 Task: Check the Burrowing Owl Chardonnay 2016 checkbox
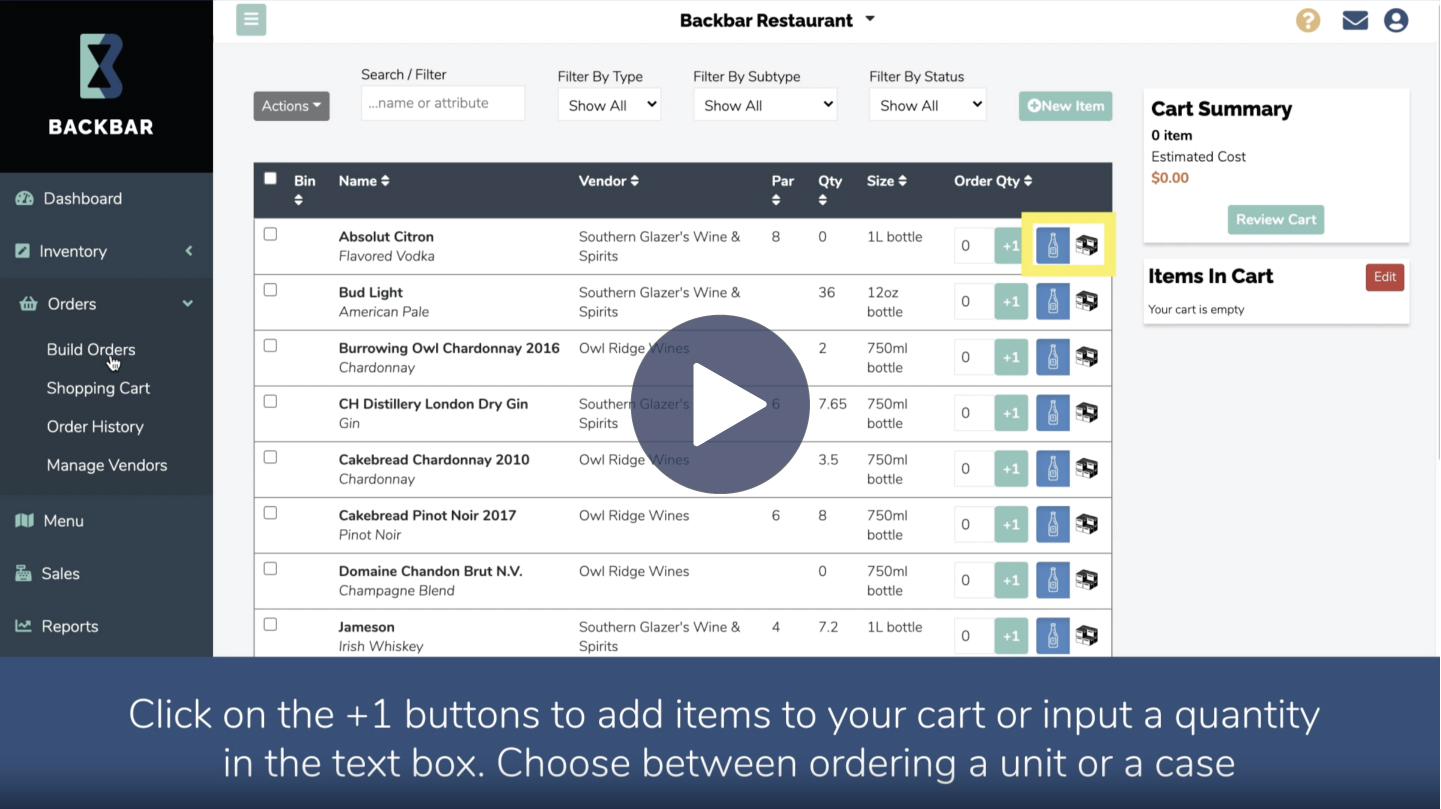(270, 345)
